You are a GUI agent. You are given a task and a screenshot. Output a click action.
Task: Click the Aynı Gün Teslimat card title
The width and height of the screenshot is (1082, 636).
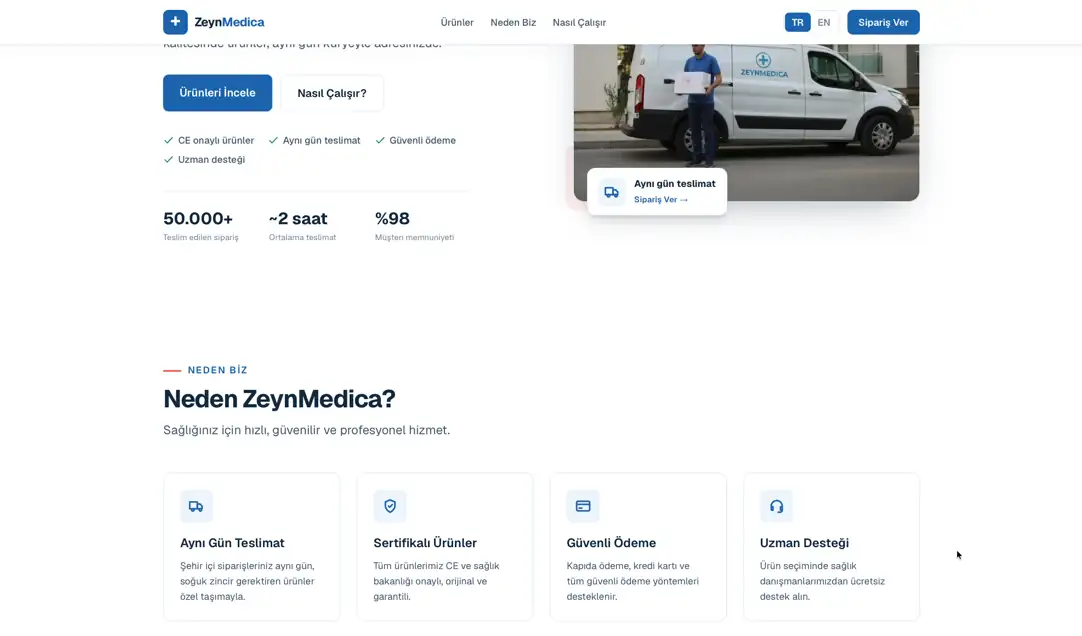click(x=232, y=543)
